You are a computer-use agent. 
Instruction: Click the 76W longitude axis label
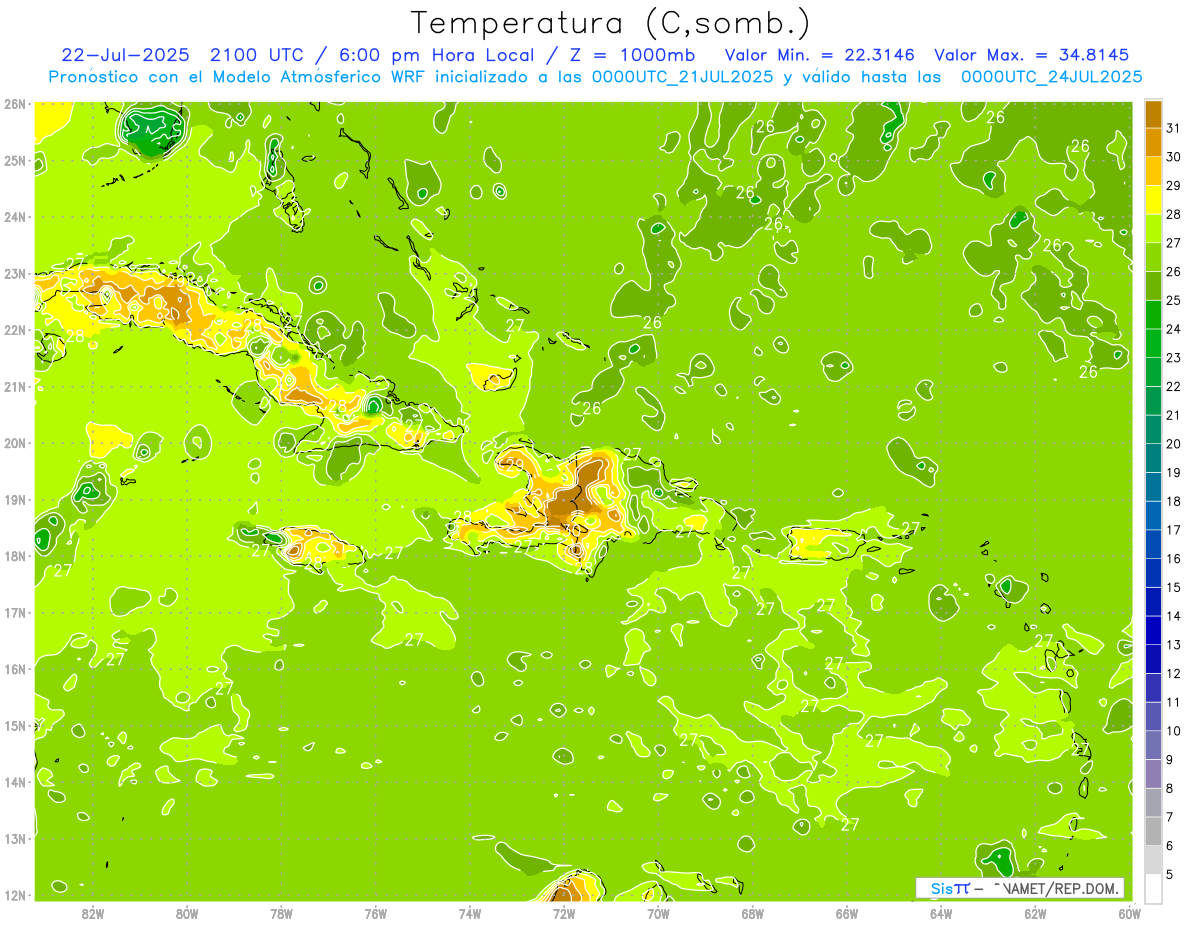tap(375, 913)
